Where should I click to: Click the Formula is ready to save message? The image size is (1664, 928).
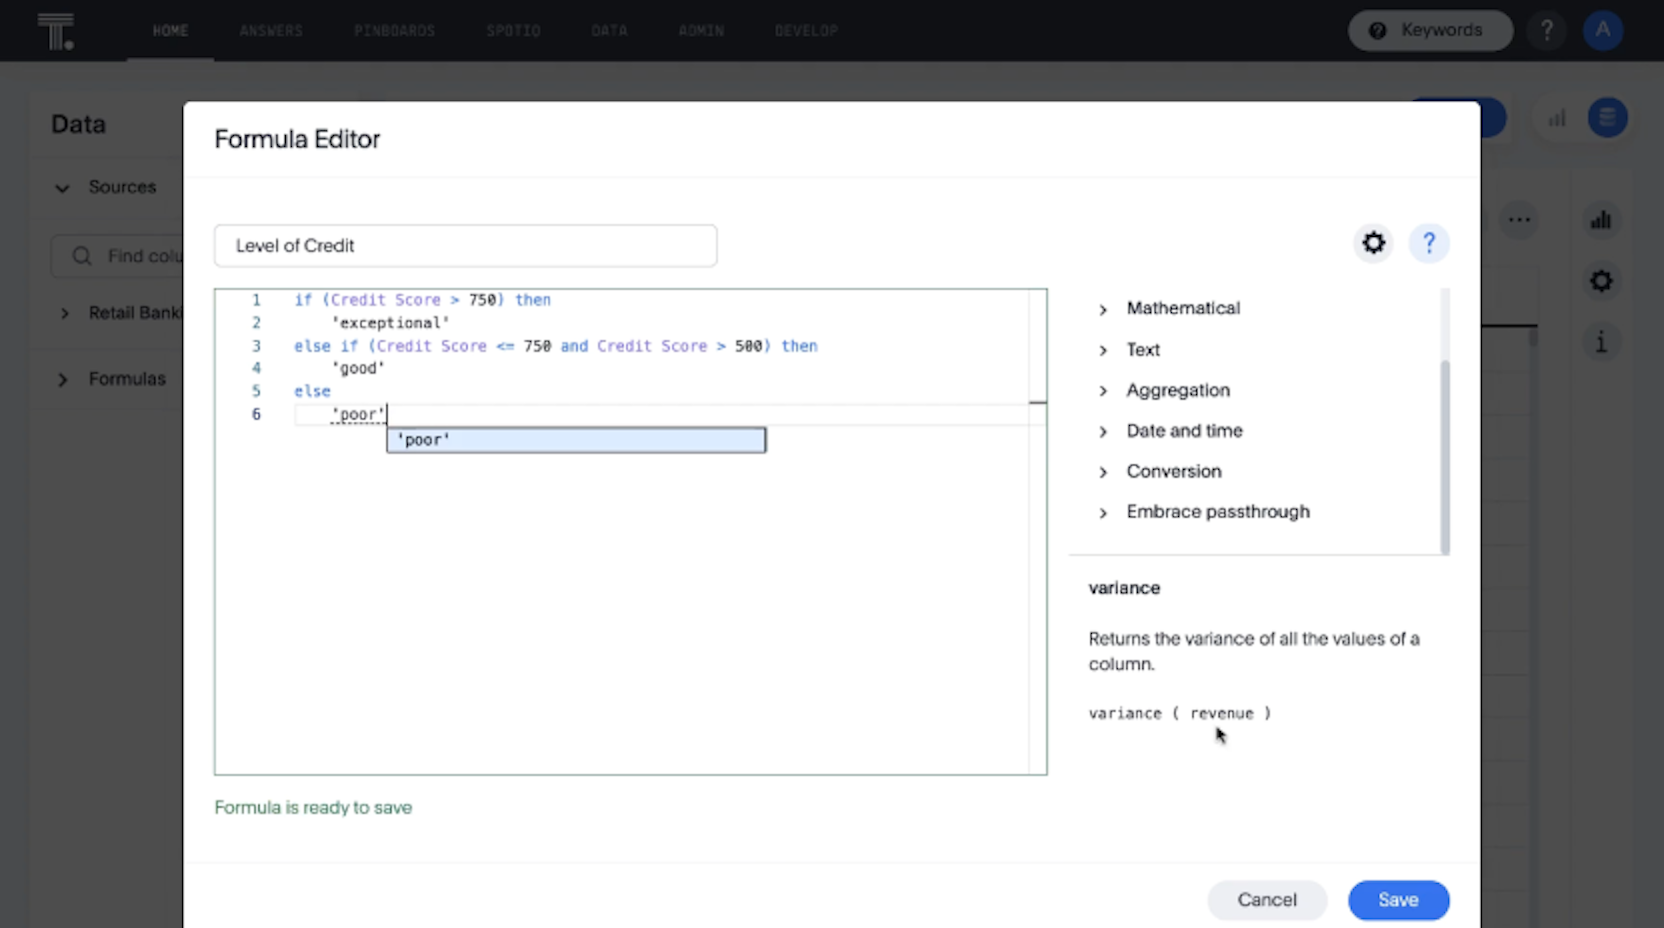tap(313, 807)
